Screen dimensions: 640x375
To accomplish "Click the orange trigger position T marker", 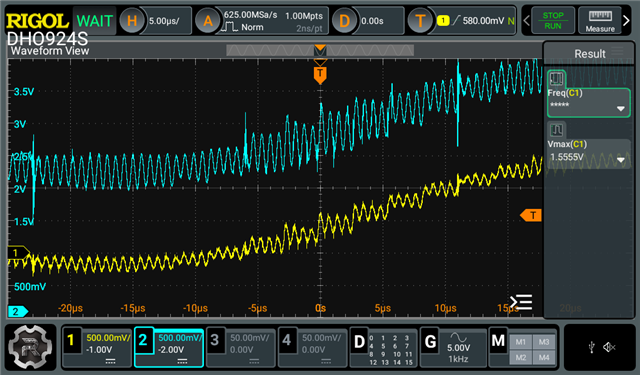I will coord(320,74).
